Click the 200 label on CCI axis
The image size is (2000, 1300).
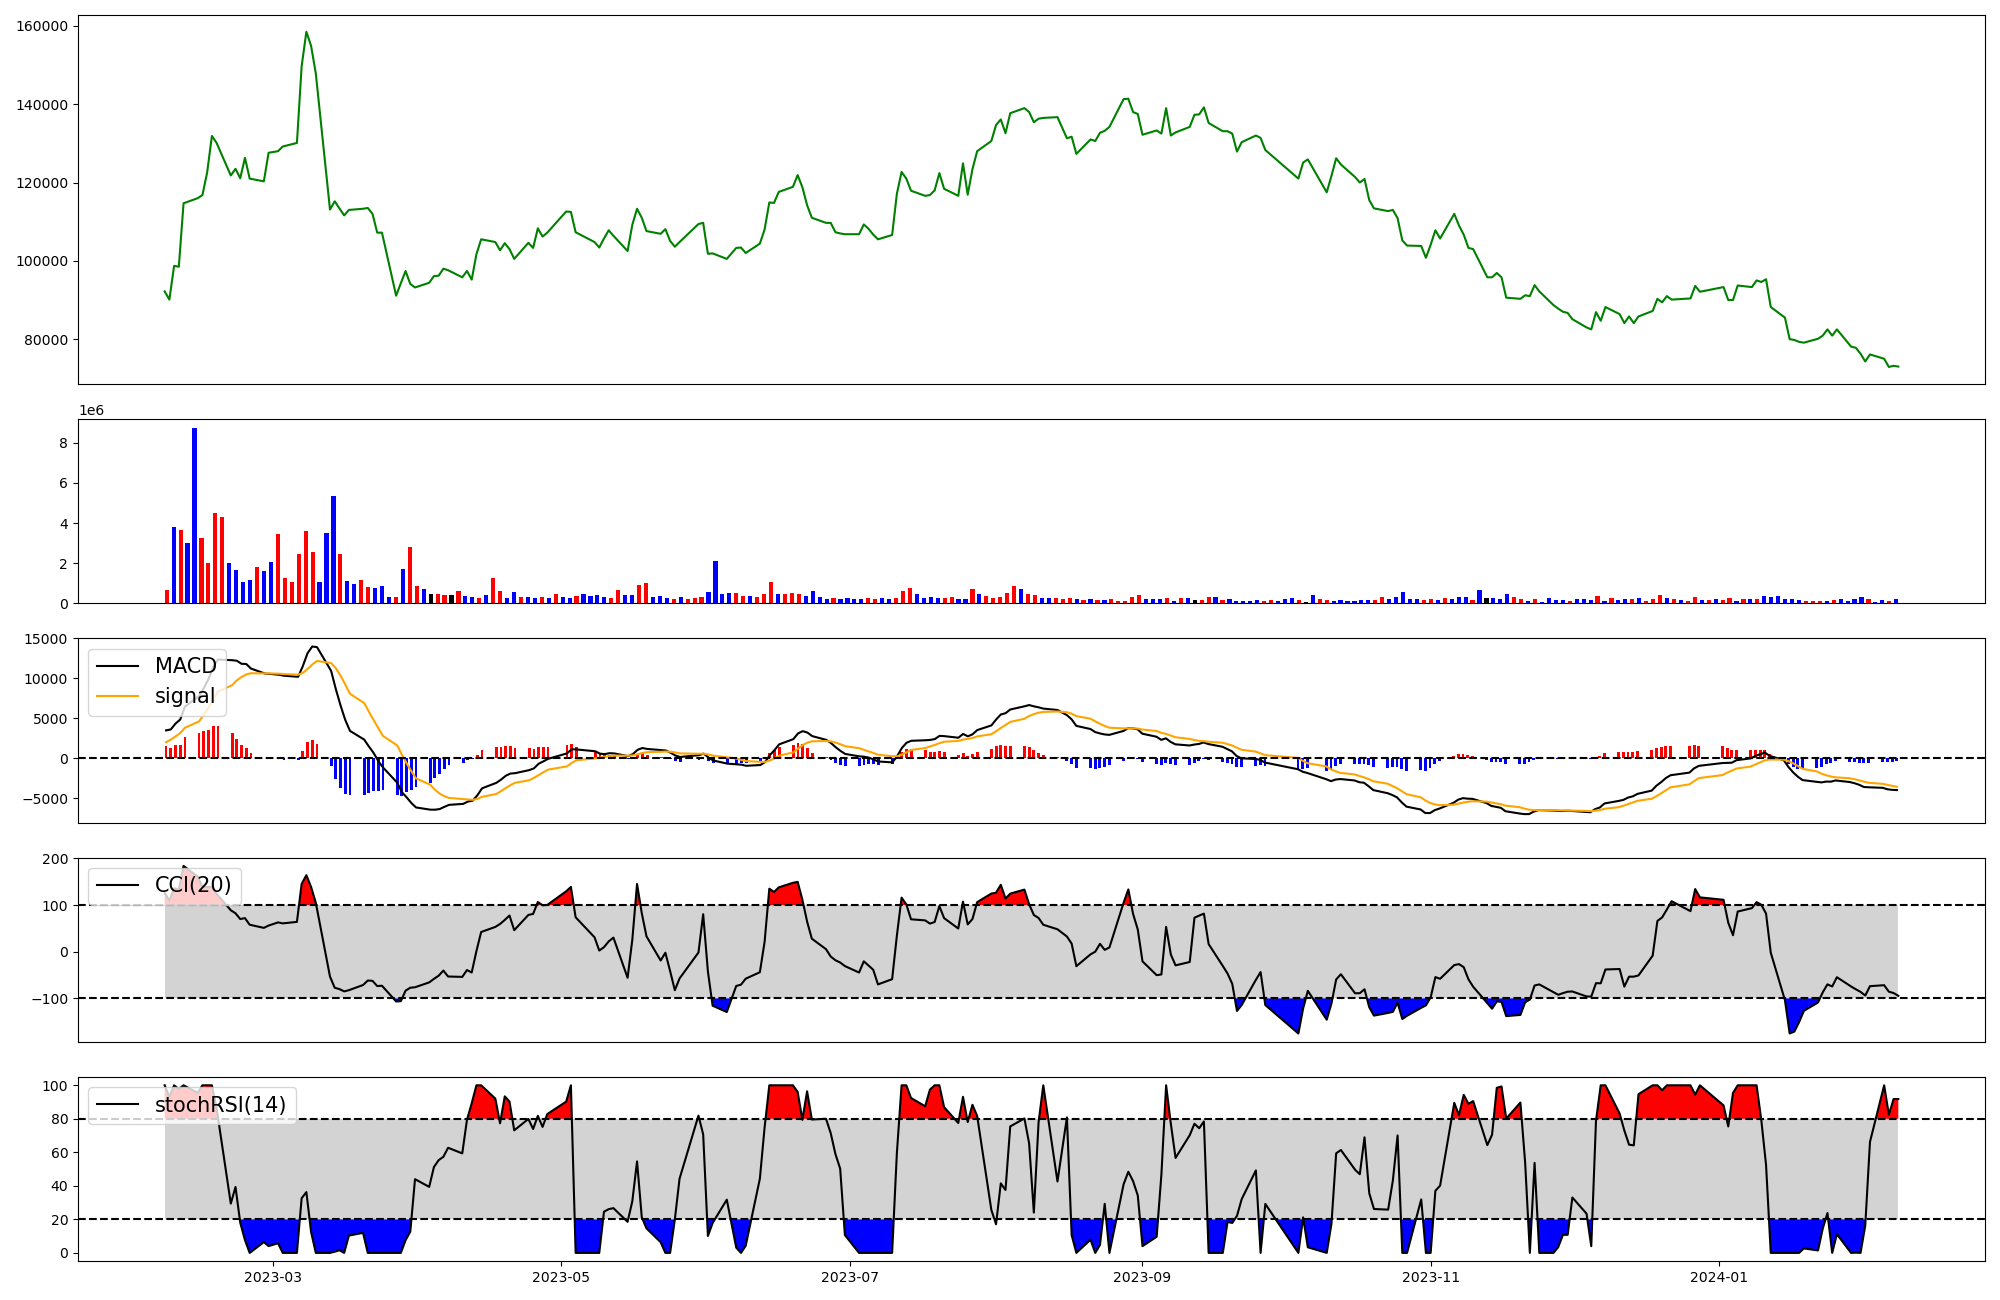click(x=55, y=859)
